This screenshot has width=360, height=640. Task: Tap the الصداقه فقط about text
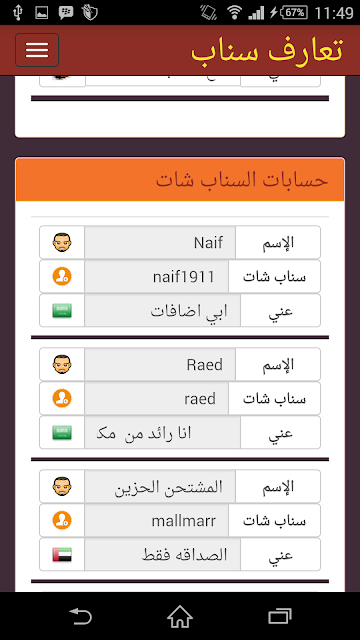[184, 555]
